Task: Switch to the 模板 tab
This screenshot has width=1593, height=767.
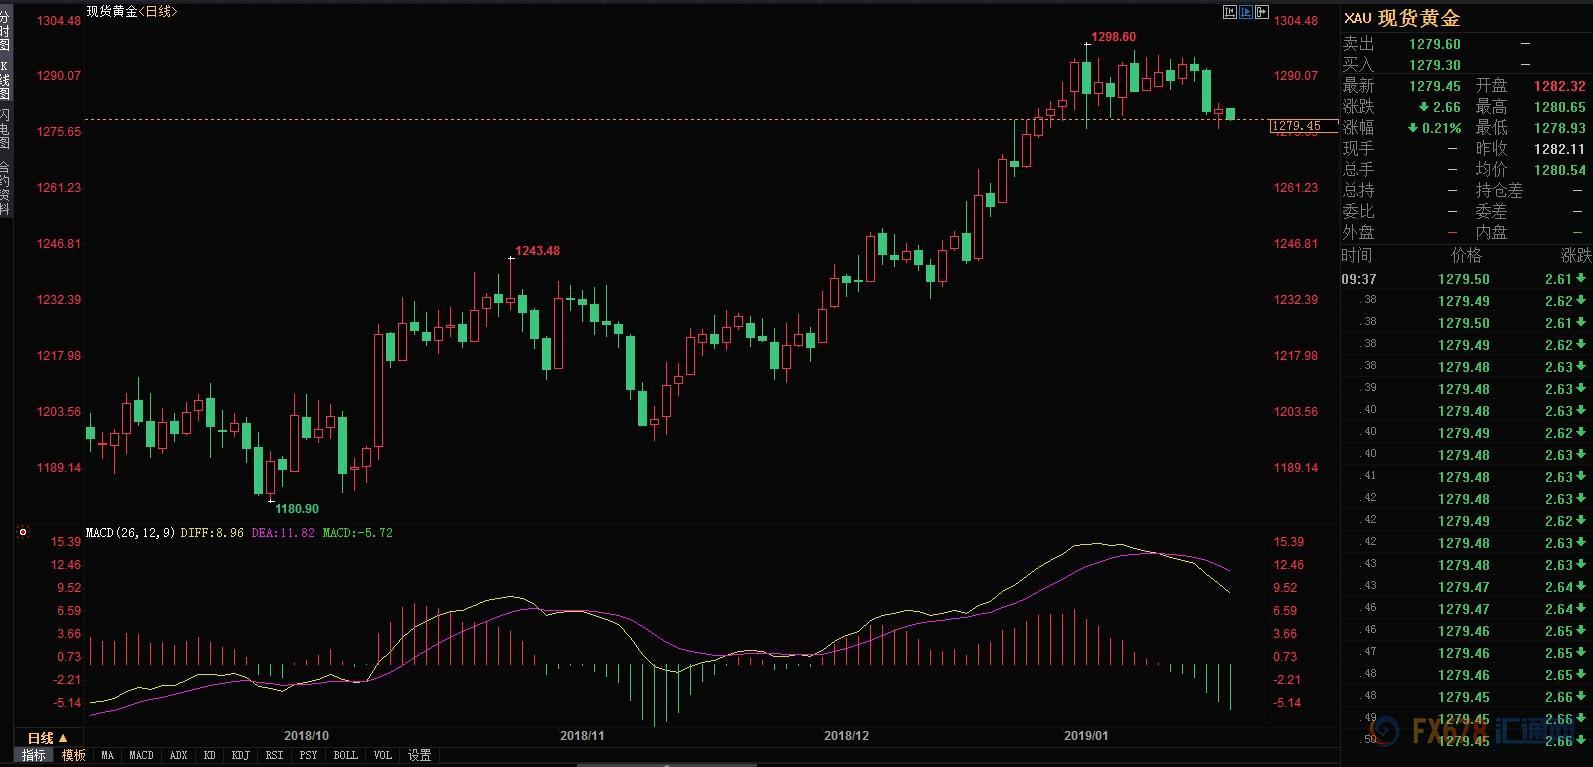Action: [x=74, y=756]
